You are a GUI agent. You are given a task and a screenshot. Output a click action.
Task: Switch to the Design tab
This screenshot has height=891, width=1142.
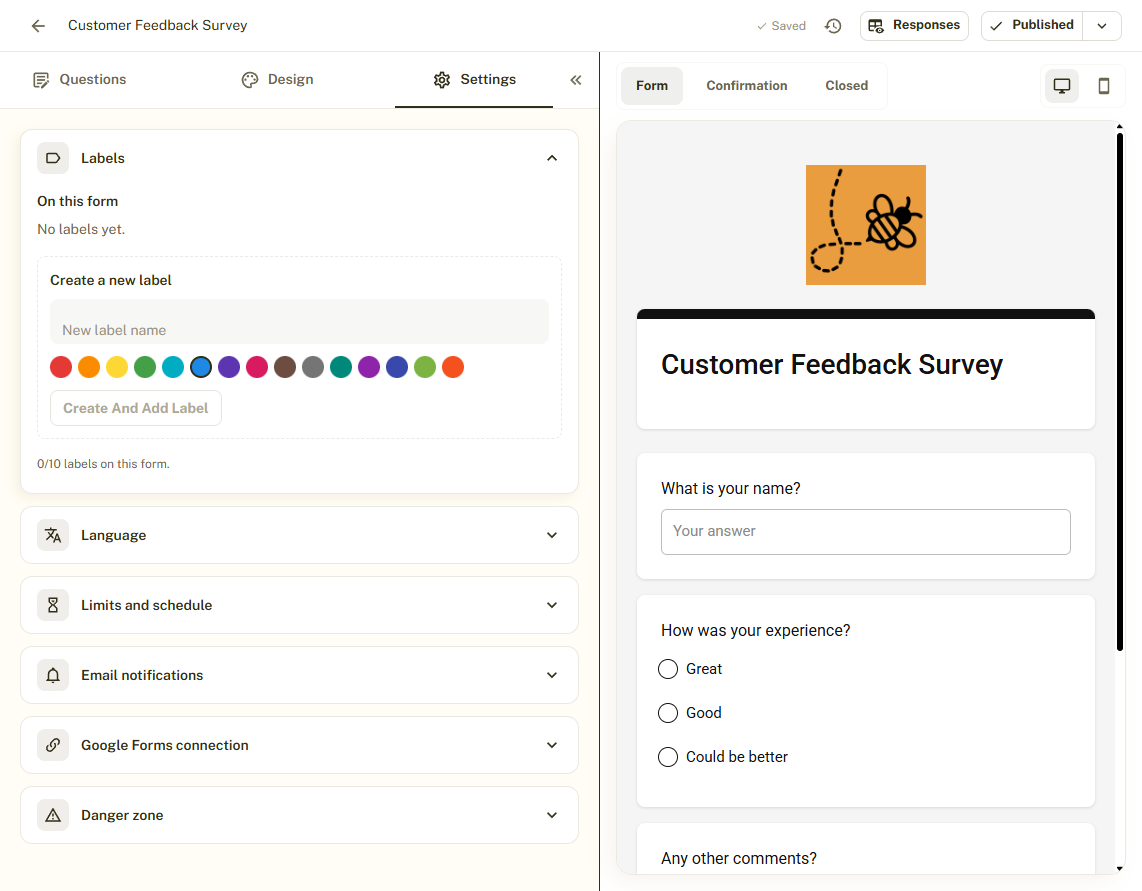pos(277,79)
